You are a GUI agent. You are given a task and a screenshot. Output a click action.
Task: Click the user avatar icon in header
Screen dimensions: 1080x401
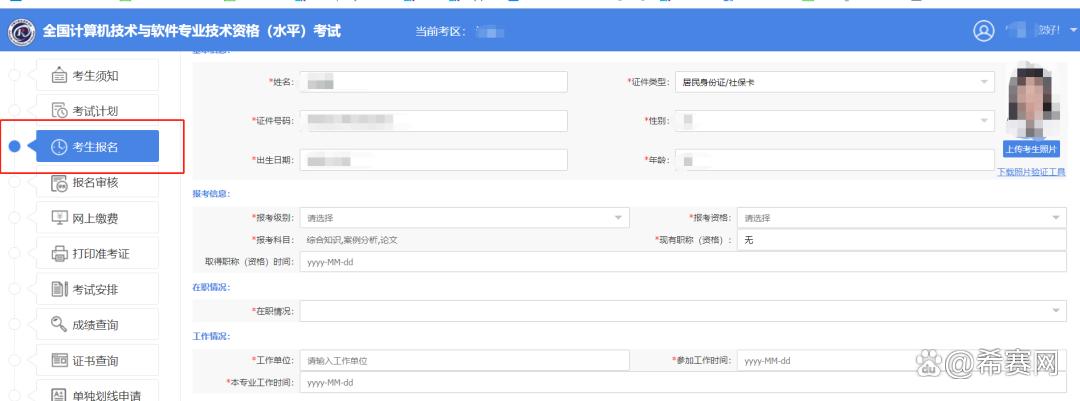tap(983, 31)
